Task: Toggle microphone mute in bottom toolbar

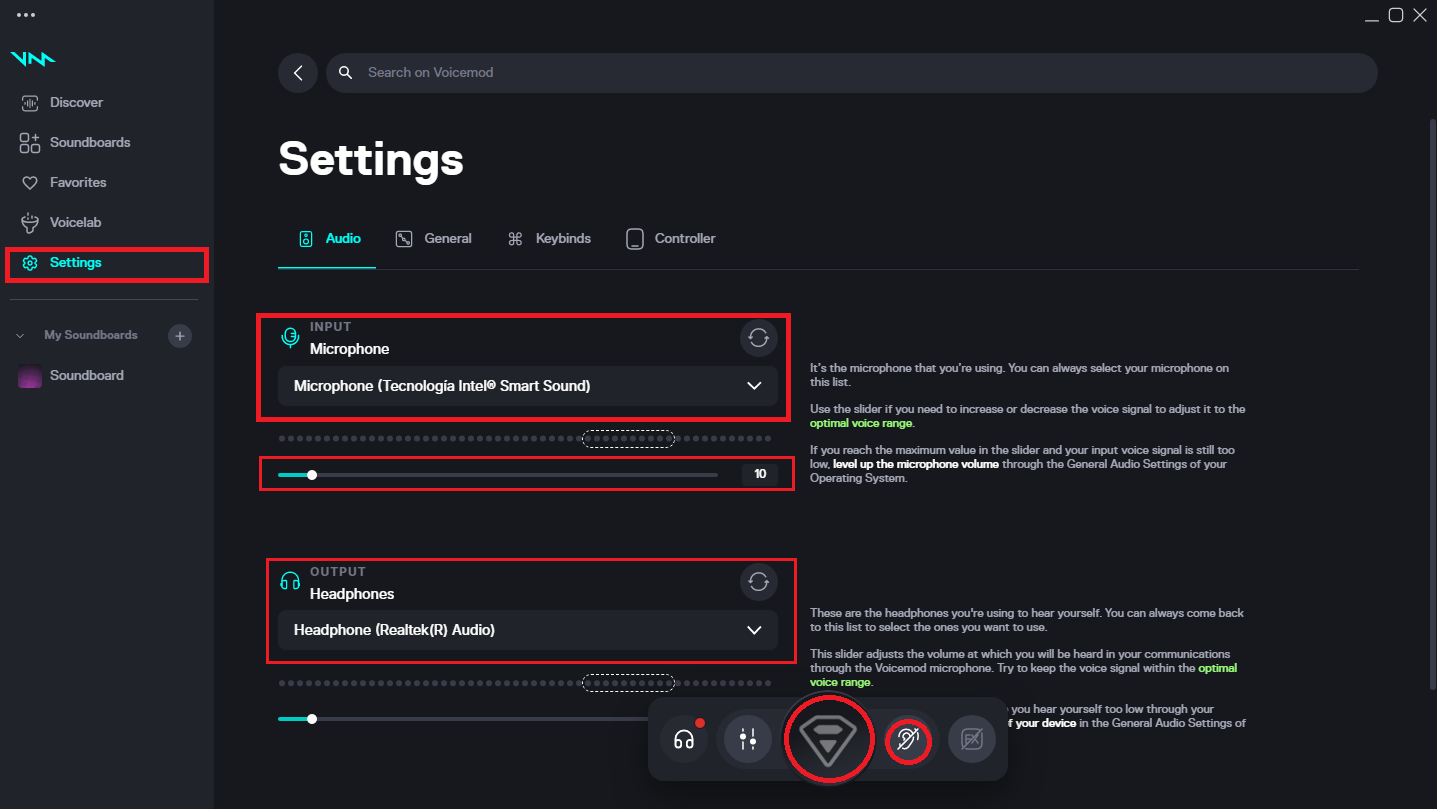Action: click(x=908, y=739)
